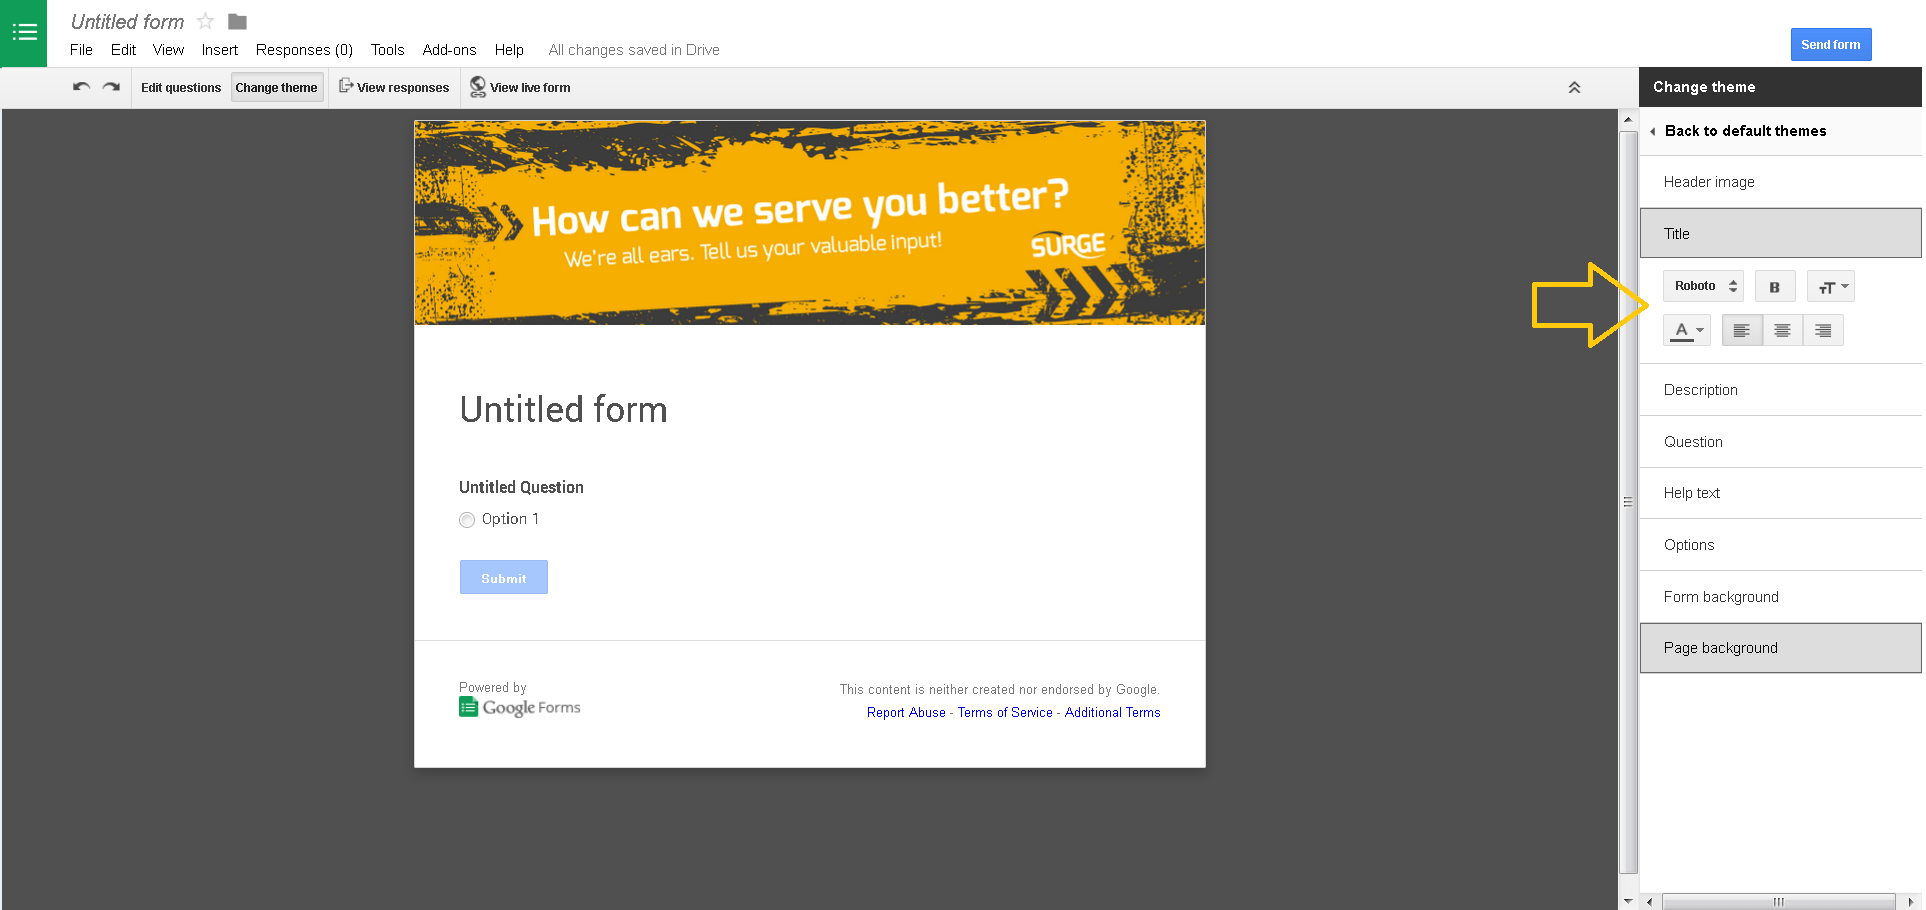This screenshot has height=910, width=1926.
Task: Align title text left
Action: 1742,330
